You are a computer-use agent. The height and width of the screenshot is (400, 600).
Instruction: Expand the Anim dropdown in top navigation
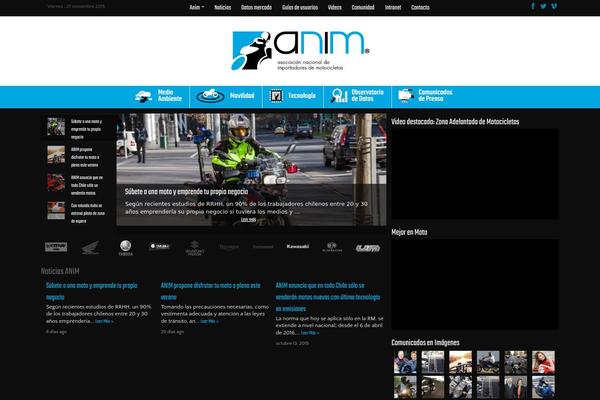click(x=197, y=7)
